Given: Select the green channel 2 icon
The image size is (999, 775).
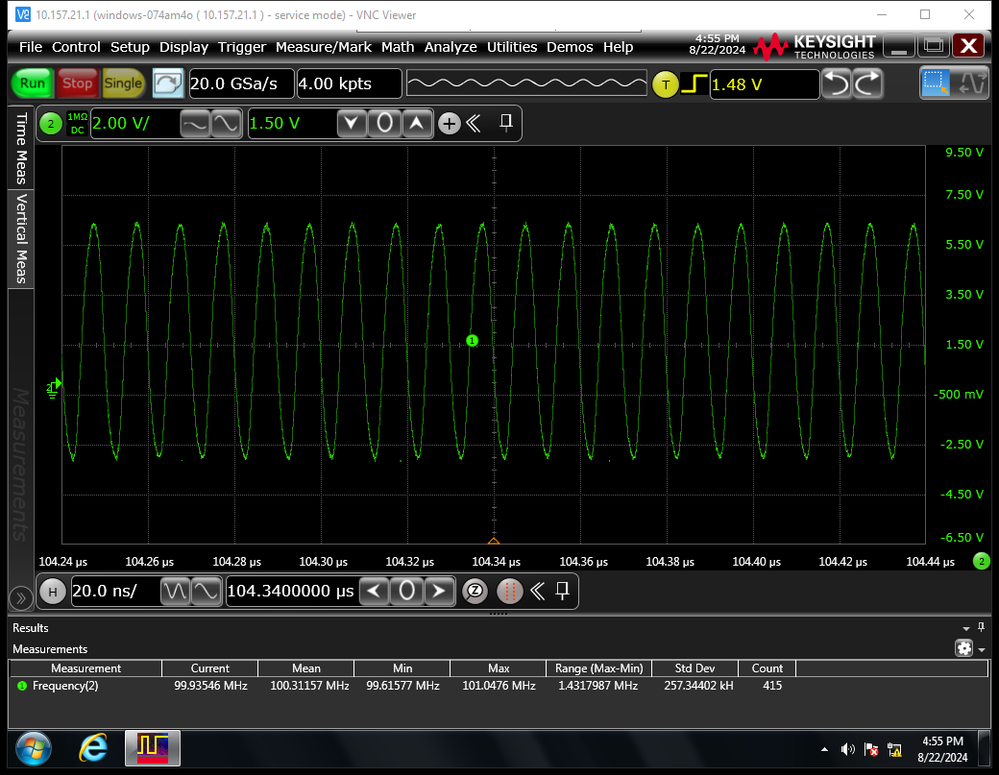Looking at the screenshot, I should tap(50, 123).
